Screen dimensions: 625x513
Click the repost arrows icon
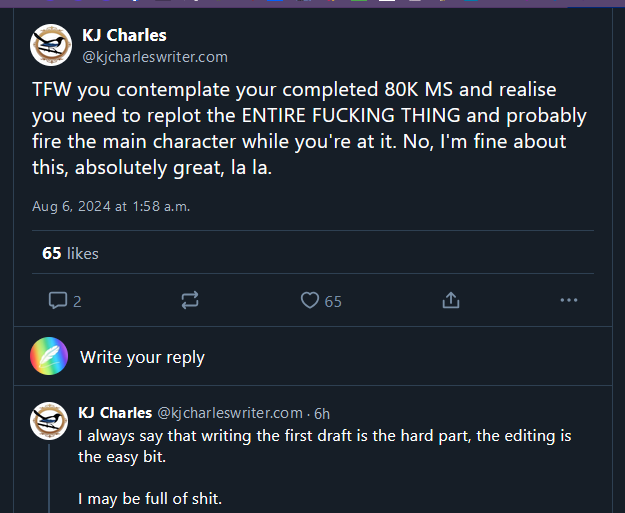189,300
